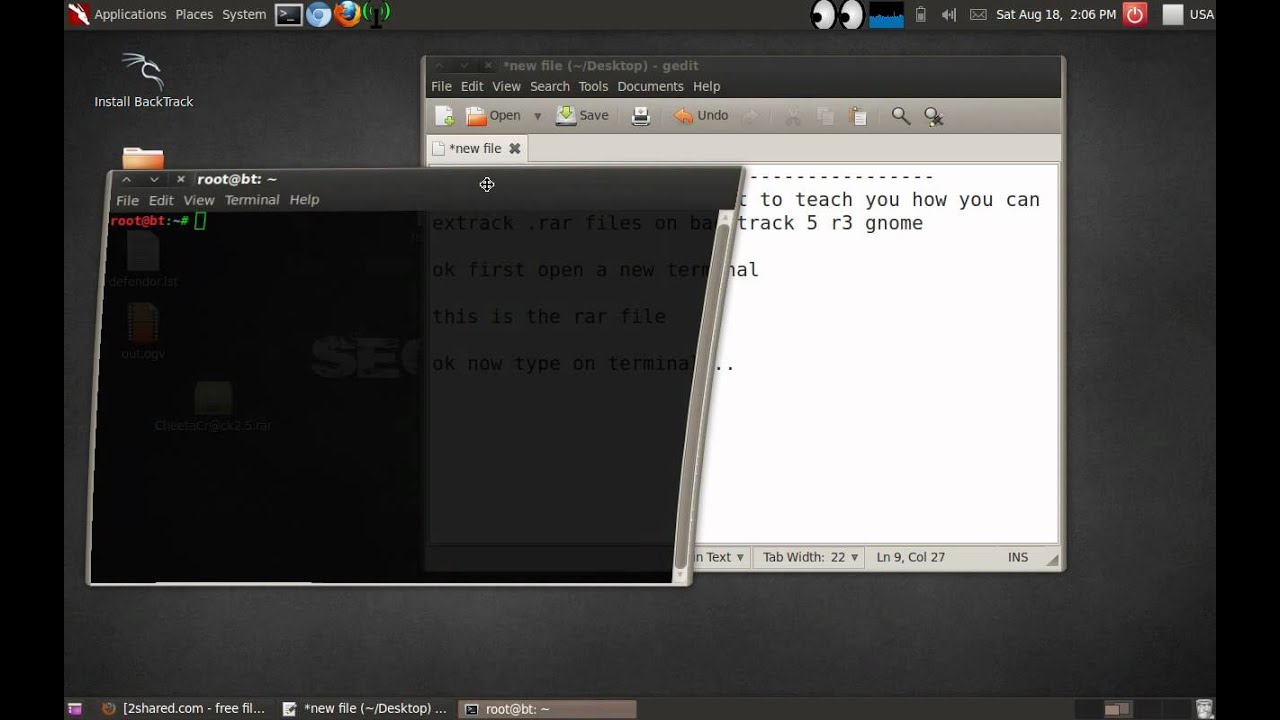
Task: Click the show desktop button
Action: pos(75,709)
